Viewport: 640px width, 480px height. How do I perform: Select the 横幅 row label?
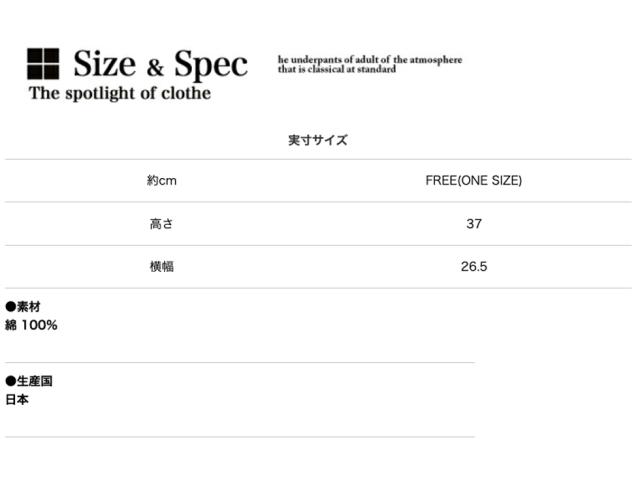pos(161,267)
